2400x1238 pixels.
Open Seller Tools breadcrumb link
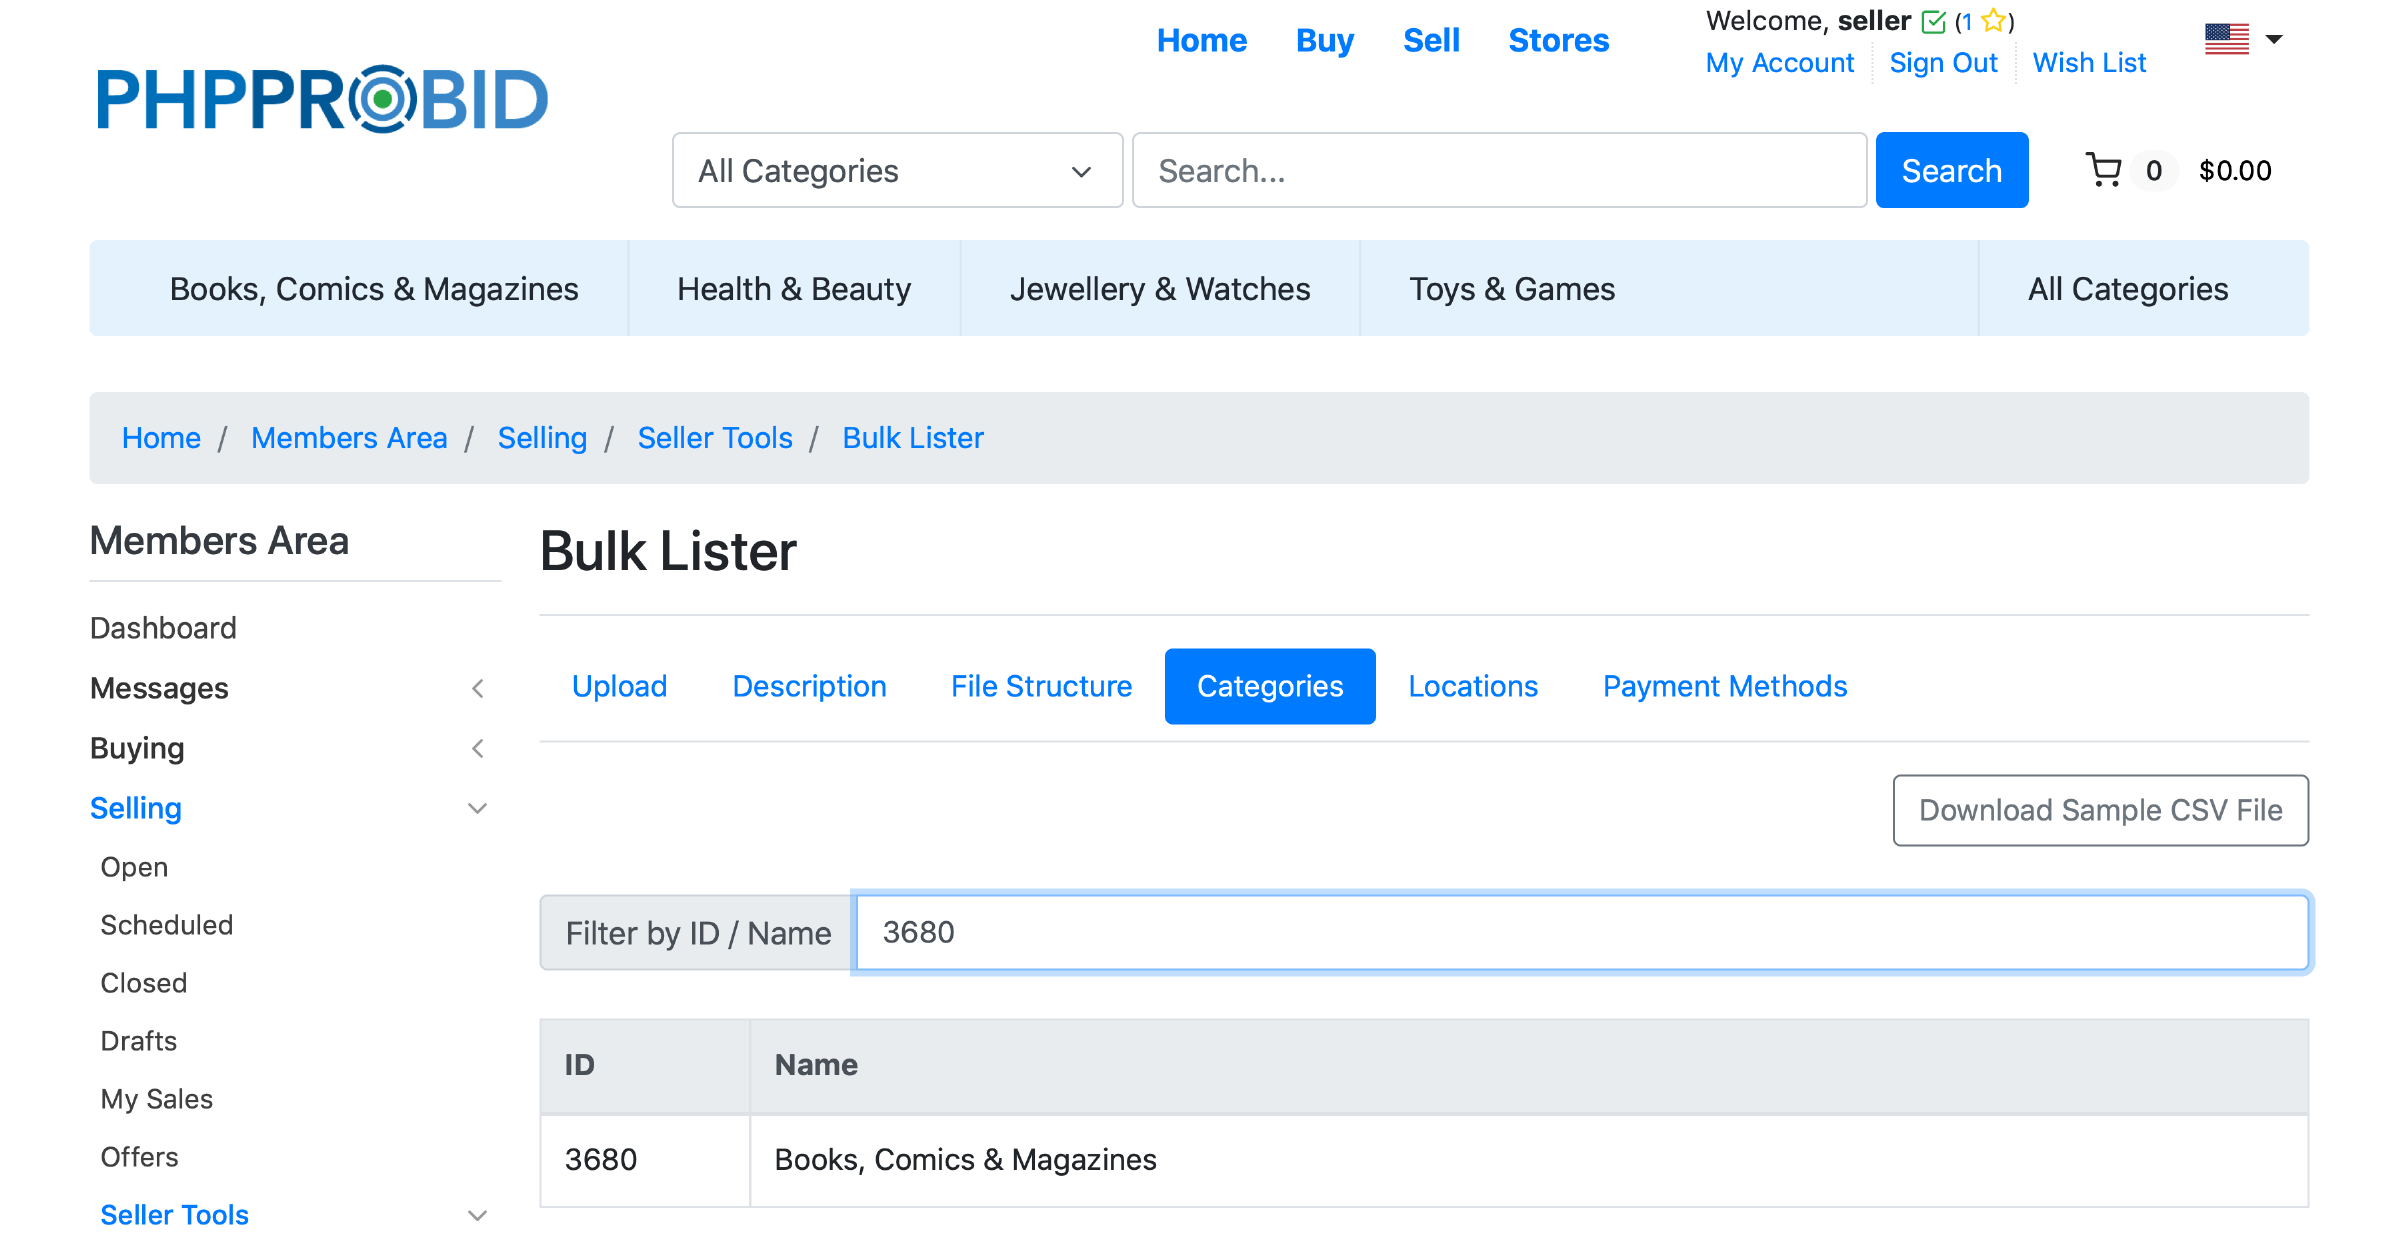(714, 438)
